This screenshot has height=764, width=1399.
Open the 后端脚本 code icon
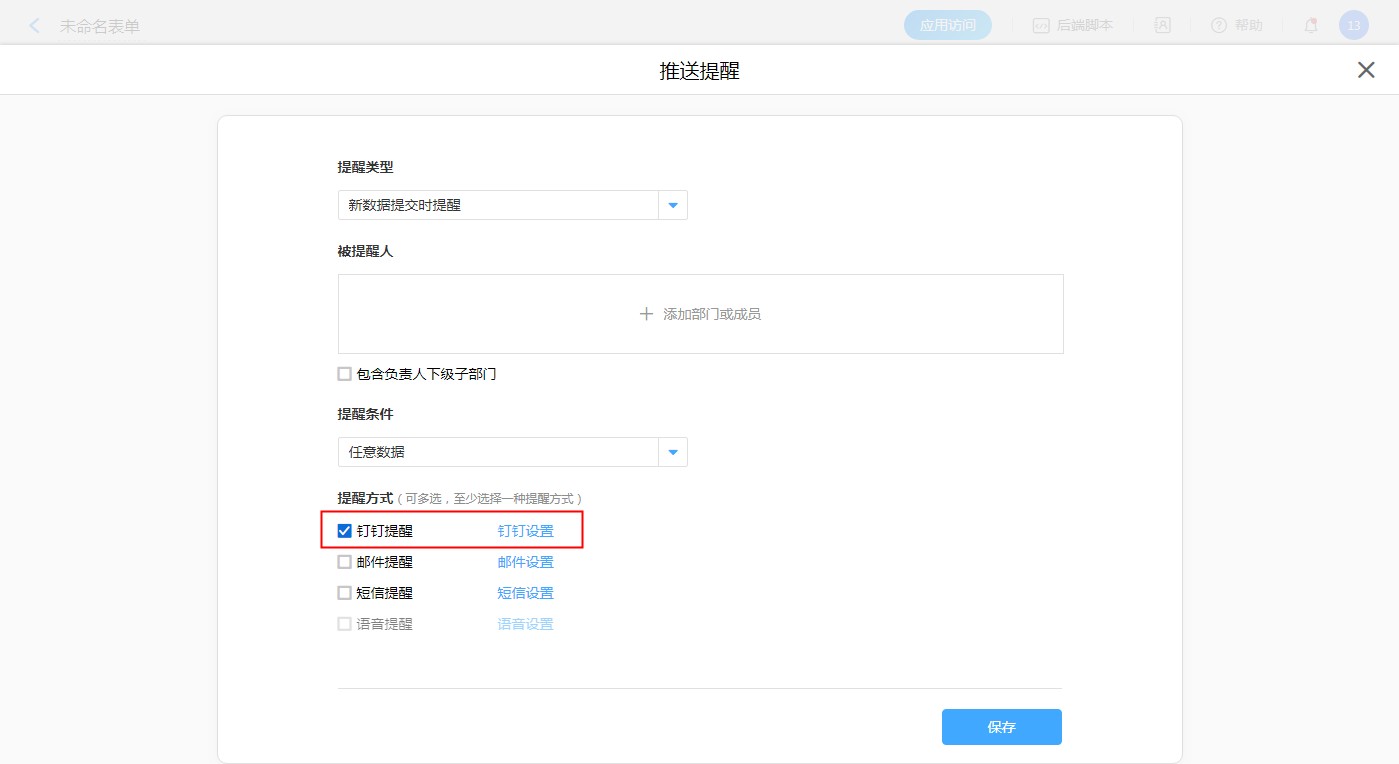click(x=1041, y=26)
